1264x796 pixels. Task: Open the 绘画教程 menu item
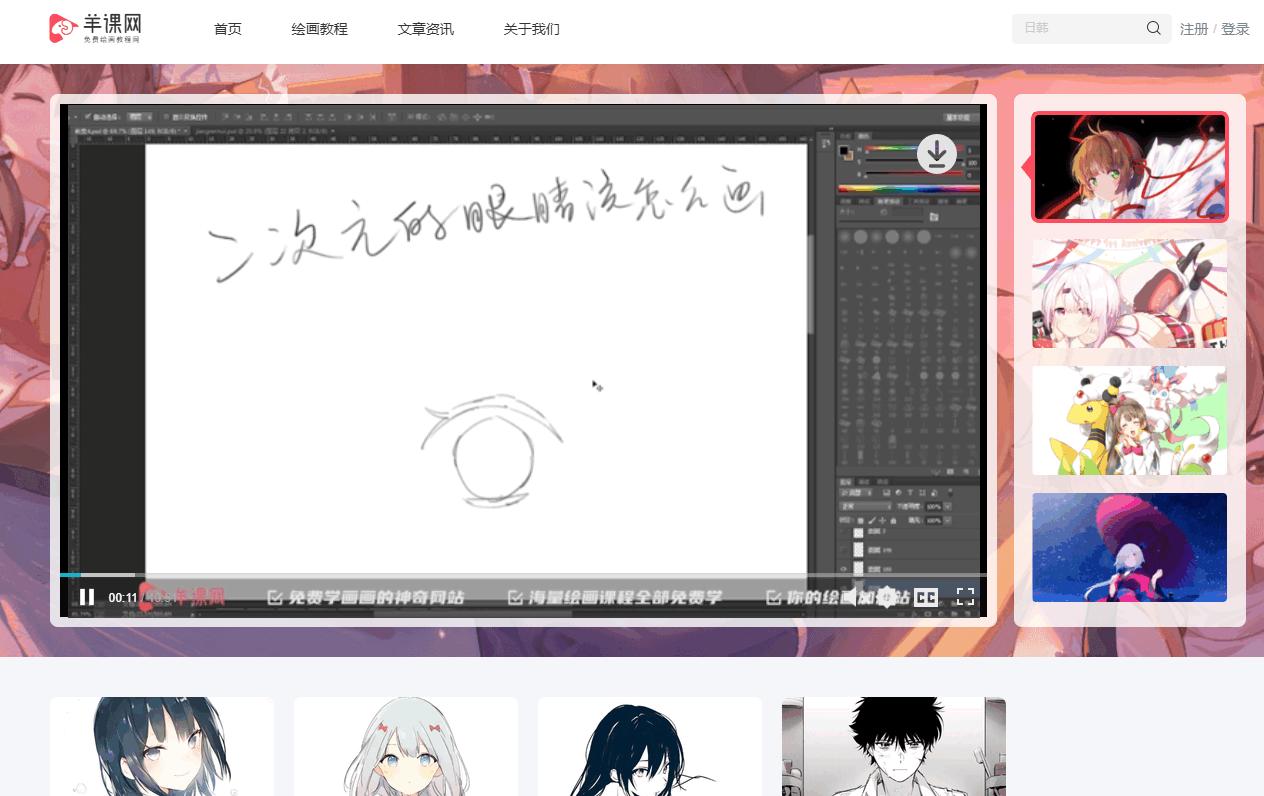pyautogui.click(x=320, y=29)
